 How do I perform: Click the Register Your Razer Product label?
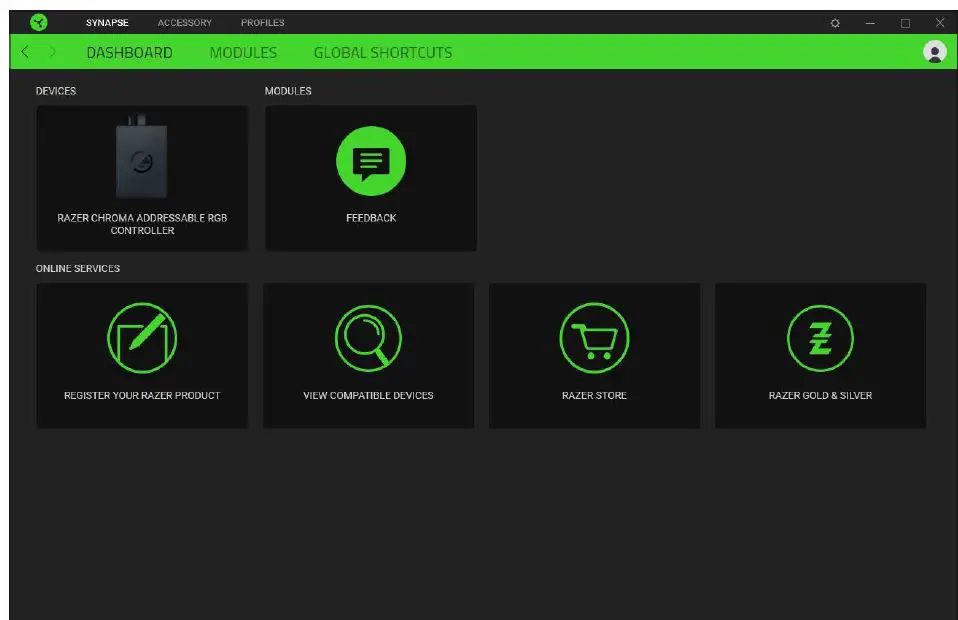[142, 396]
